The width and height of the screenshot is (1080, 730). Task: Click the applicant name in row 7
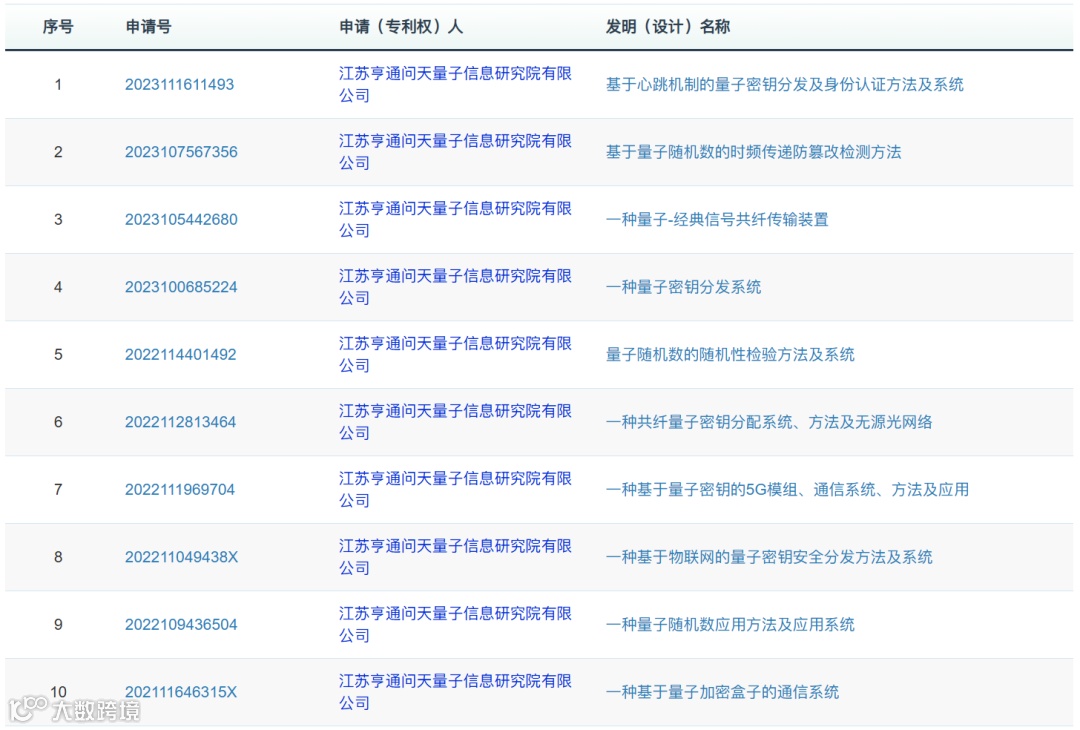tap(455, 490)
